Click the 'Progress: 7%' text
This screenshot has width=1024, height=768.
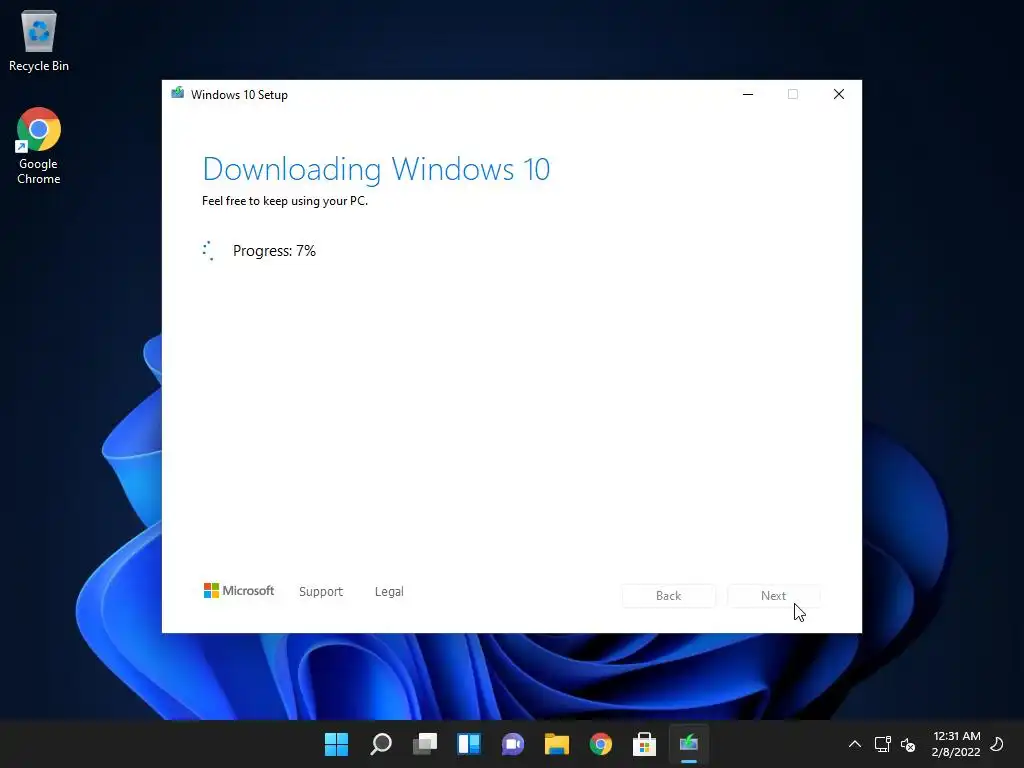[274, 251]
